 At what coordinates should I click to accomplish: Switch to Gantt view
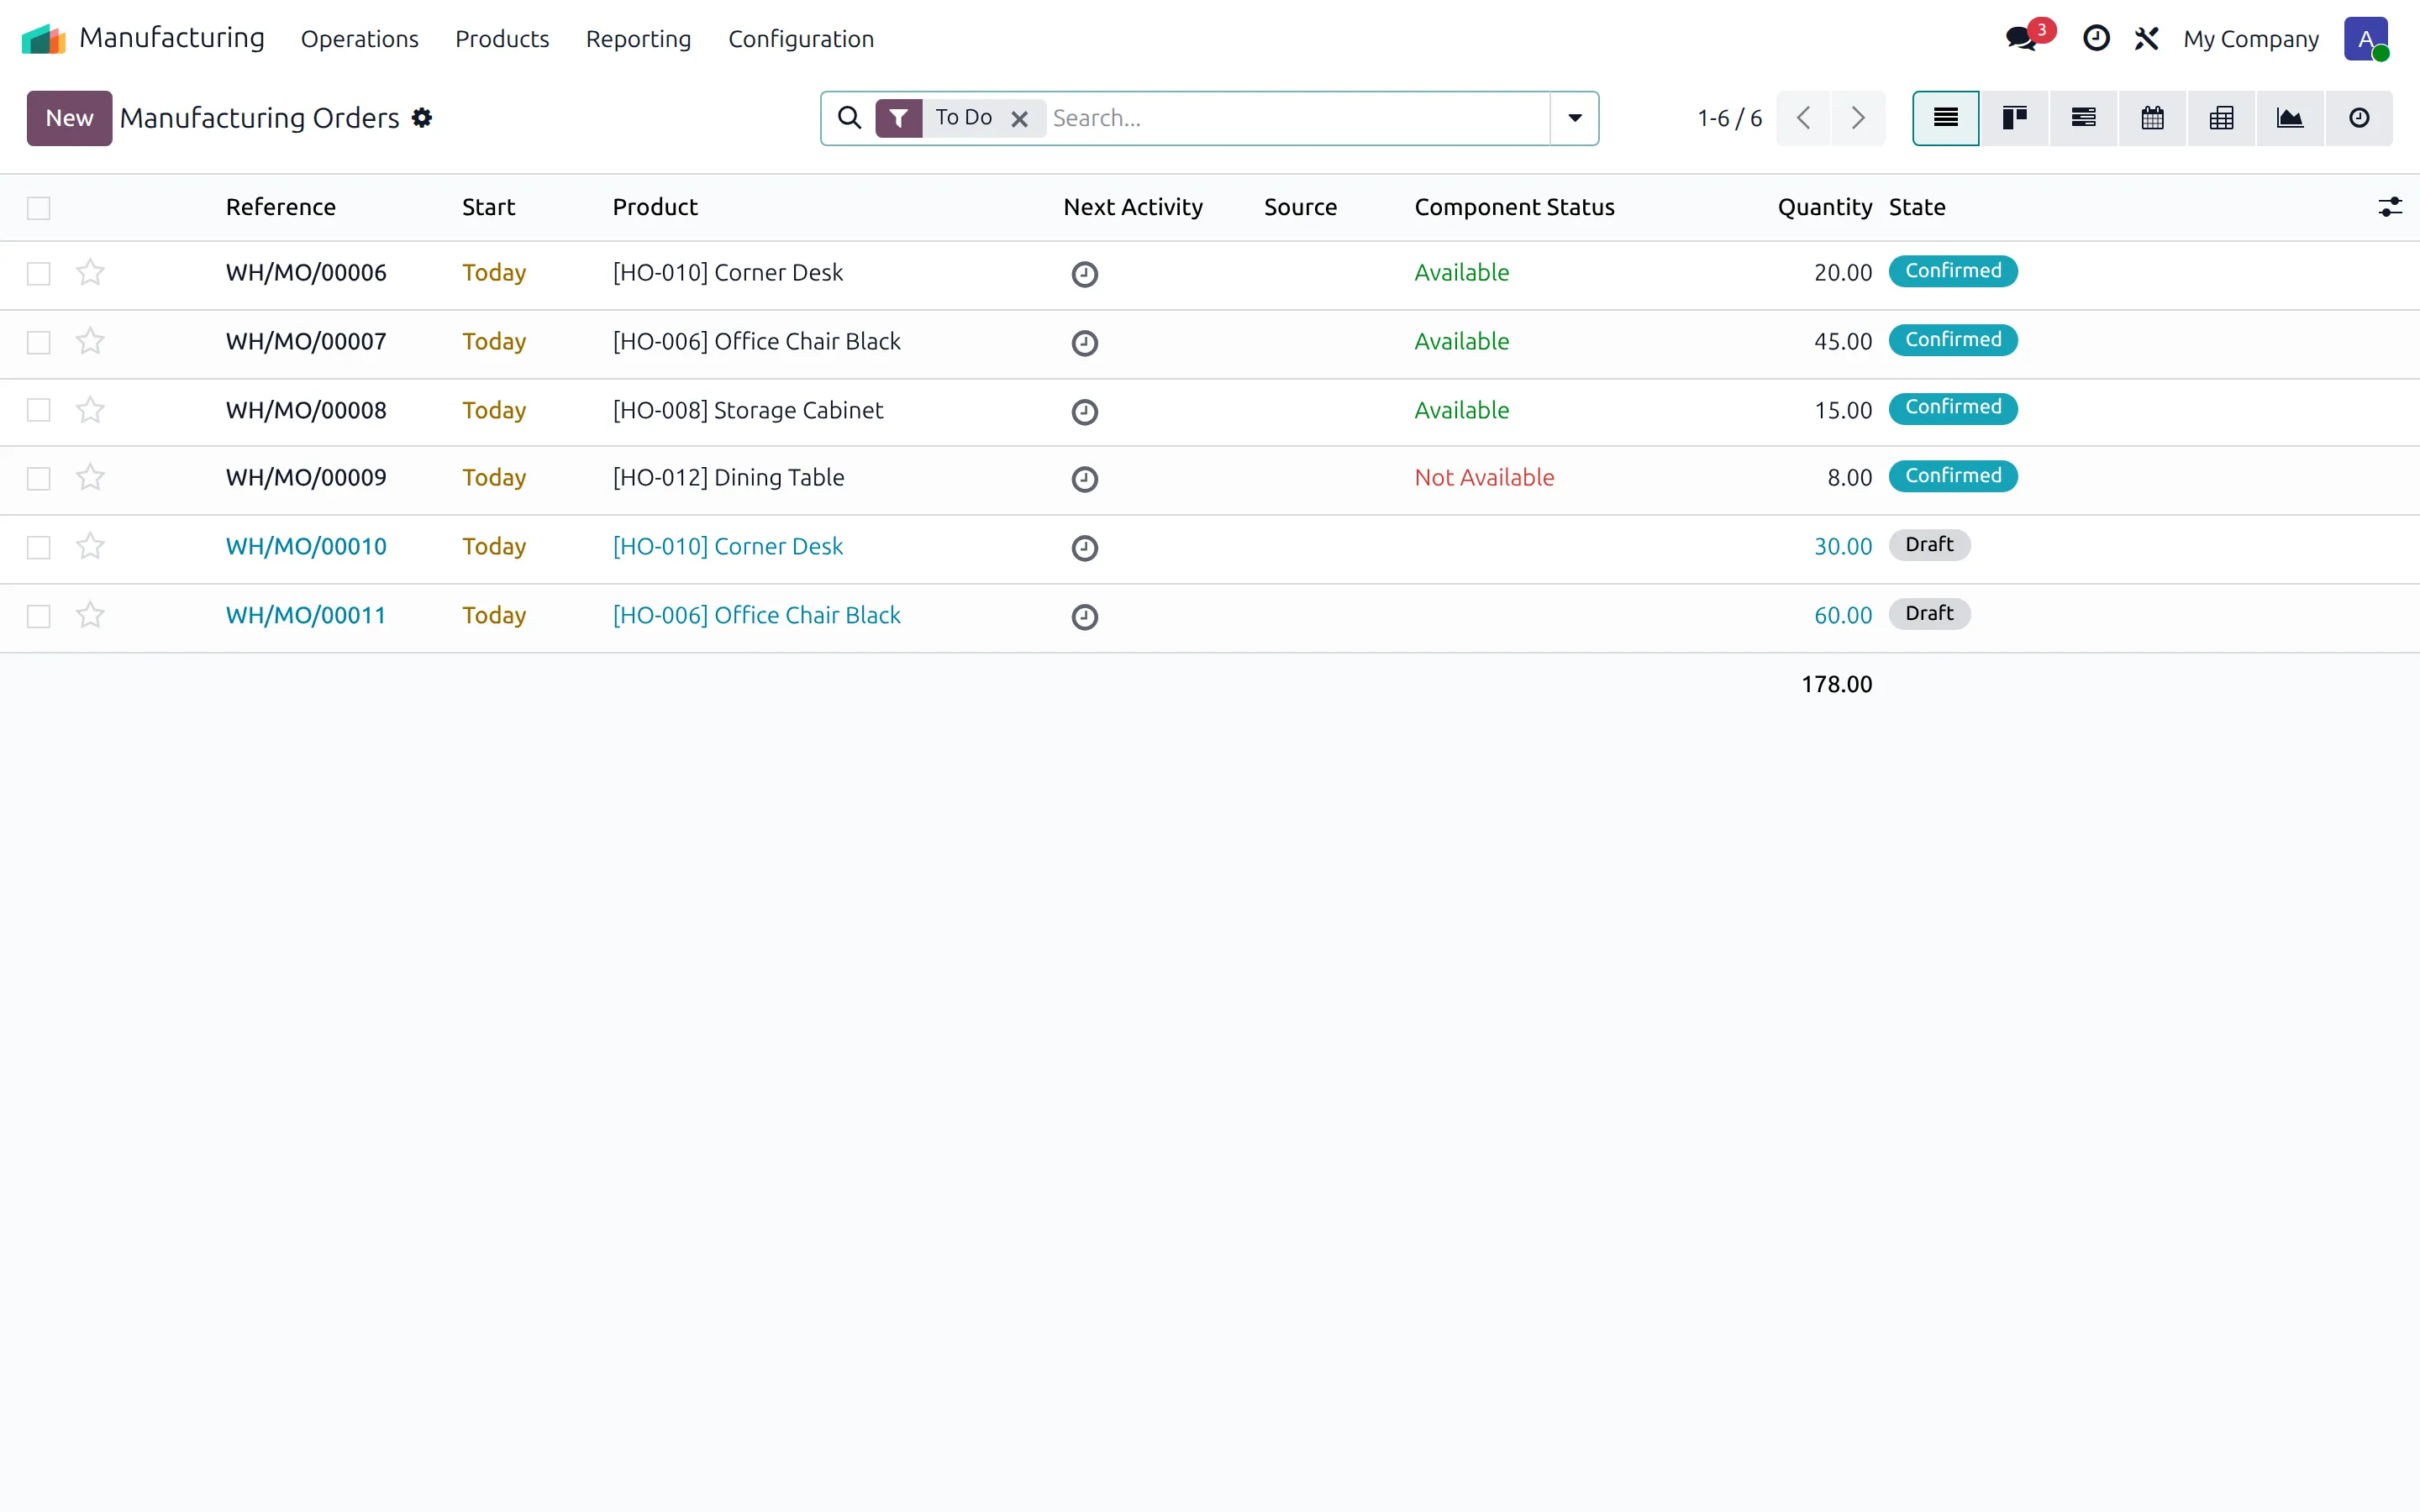click(x=2083, y=118)
